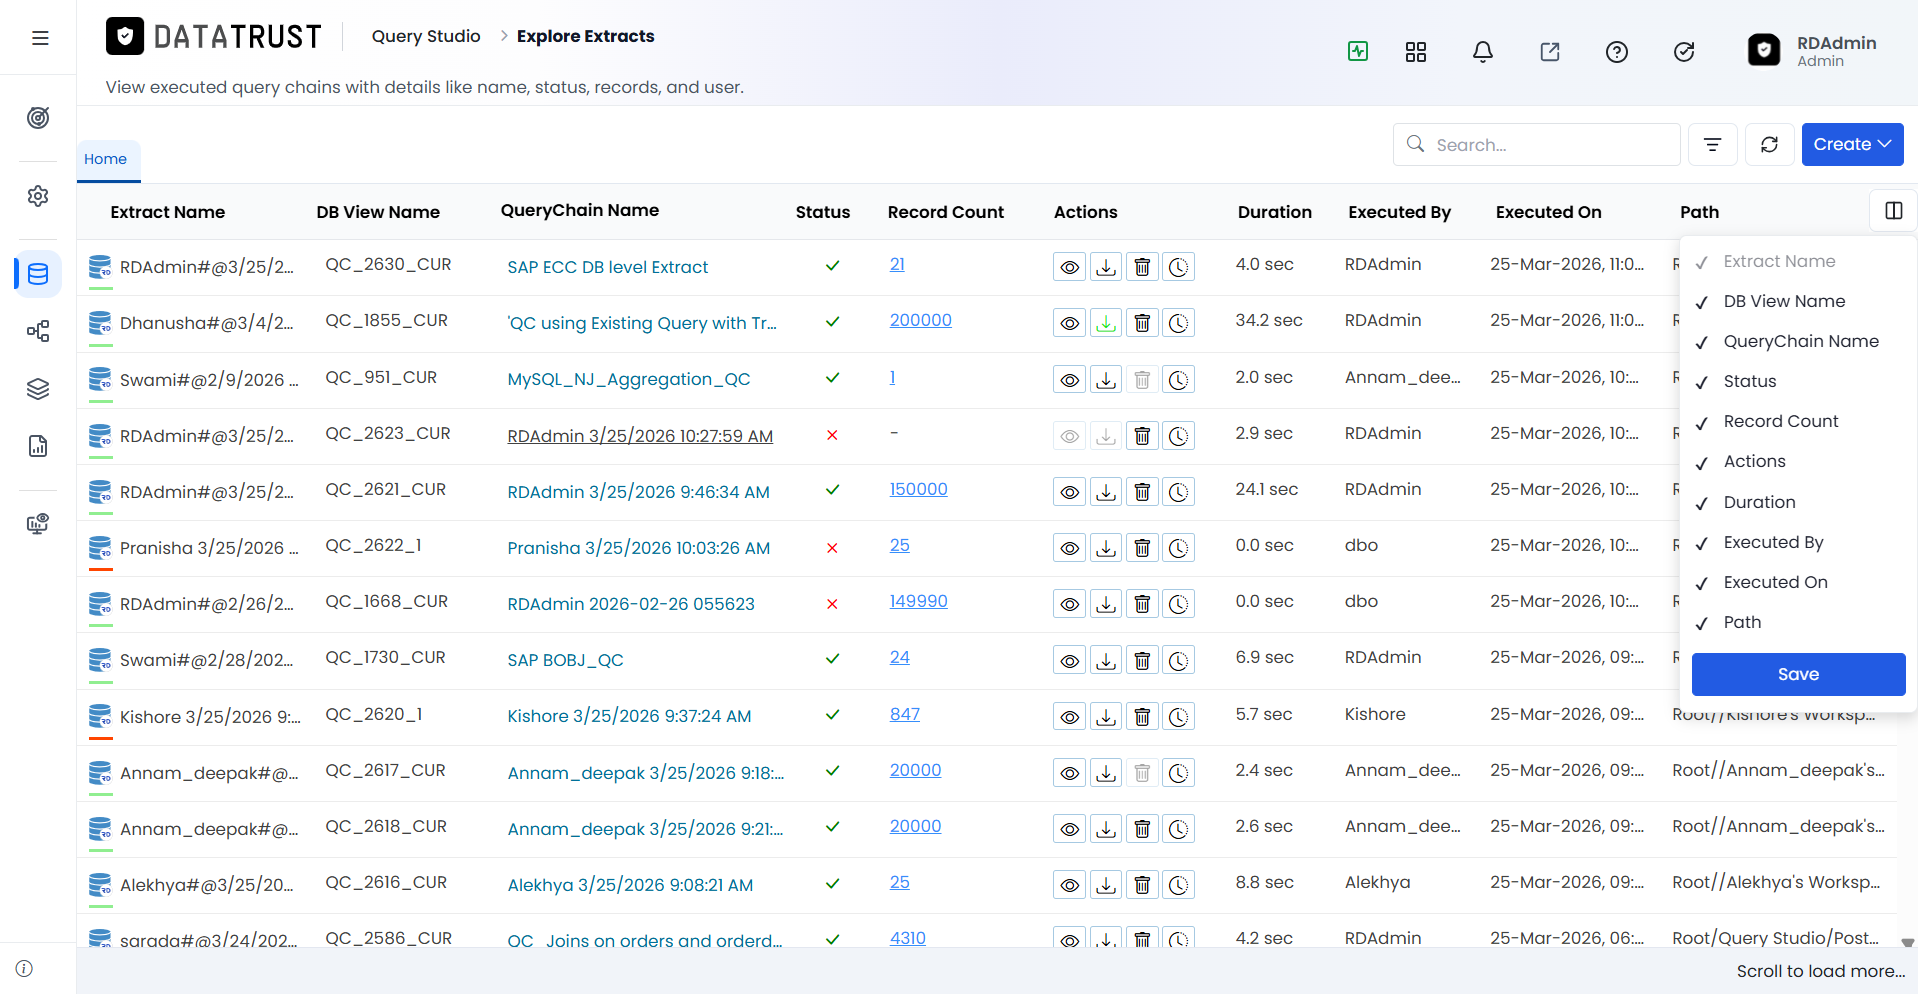This screenshot has height=994, width=1918.
Task: Open the help question mark icon
Action: pos(1617,52)
